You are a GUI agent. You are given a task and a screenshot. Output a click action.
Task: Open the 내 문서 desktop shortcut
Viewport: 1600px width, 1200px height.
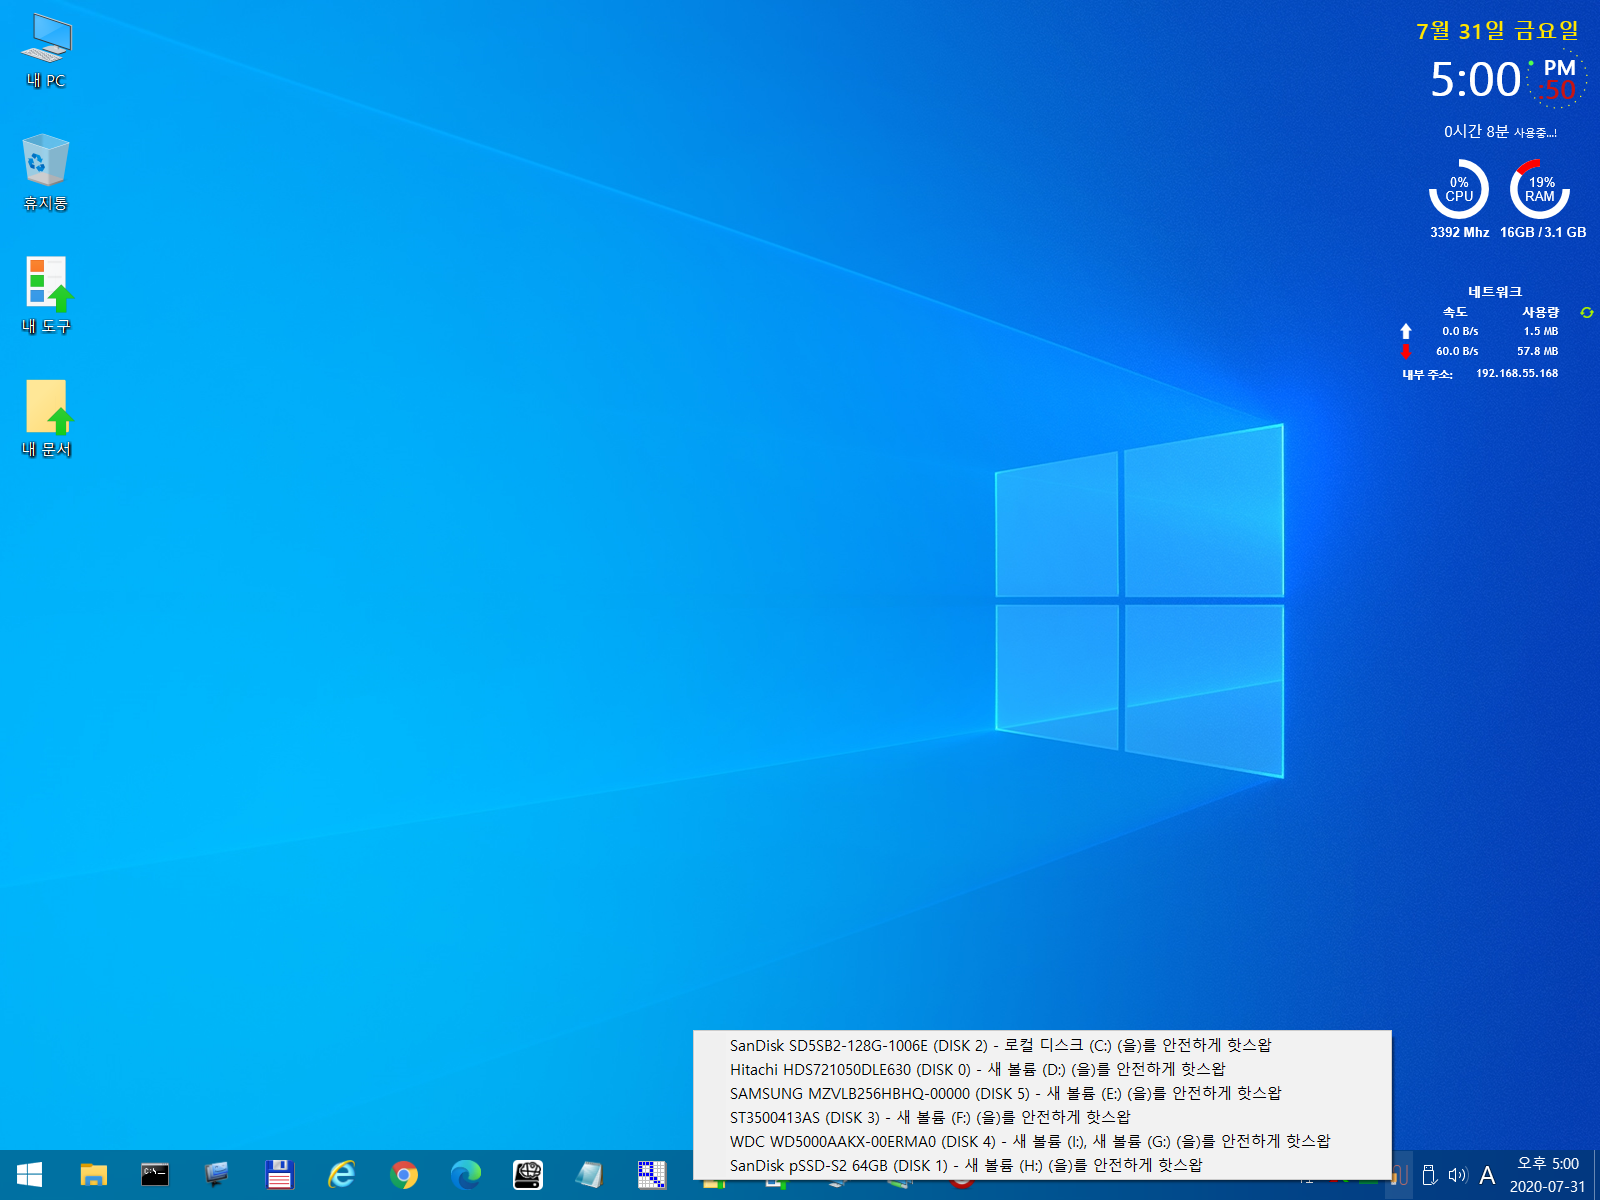pos(46,418)
